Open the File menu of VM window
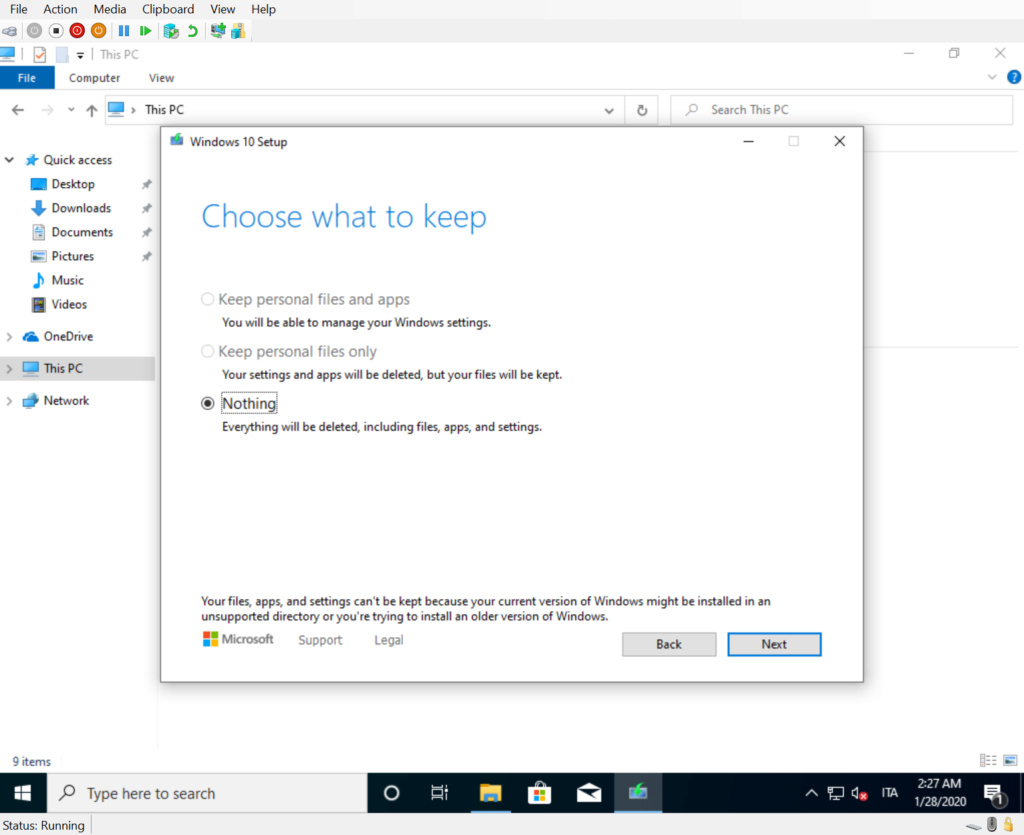This screenshot has height=835, width=1024. (19, 9)
